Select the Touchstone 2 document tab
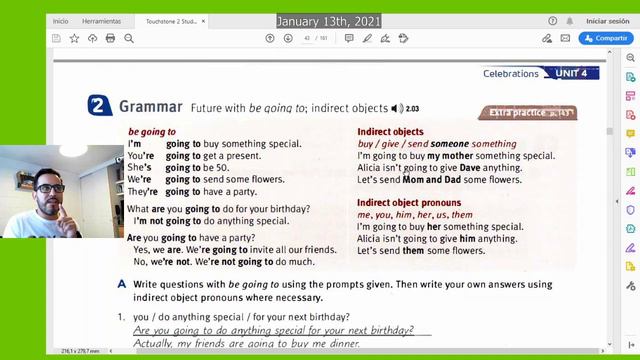The image size is (640, 360). coord(171,21)
